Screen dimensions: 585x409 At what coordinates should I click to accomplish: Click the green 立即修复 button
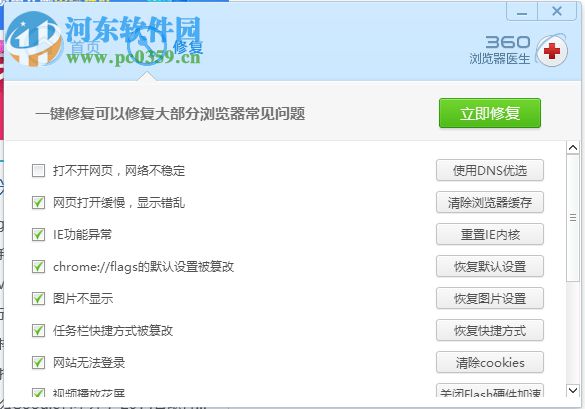489,113
